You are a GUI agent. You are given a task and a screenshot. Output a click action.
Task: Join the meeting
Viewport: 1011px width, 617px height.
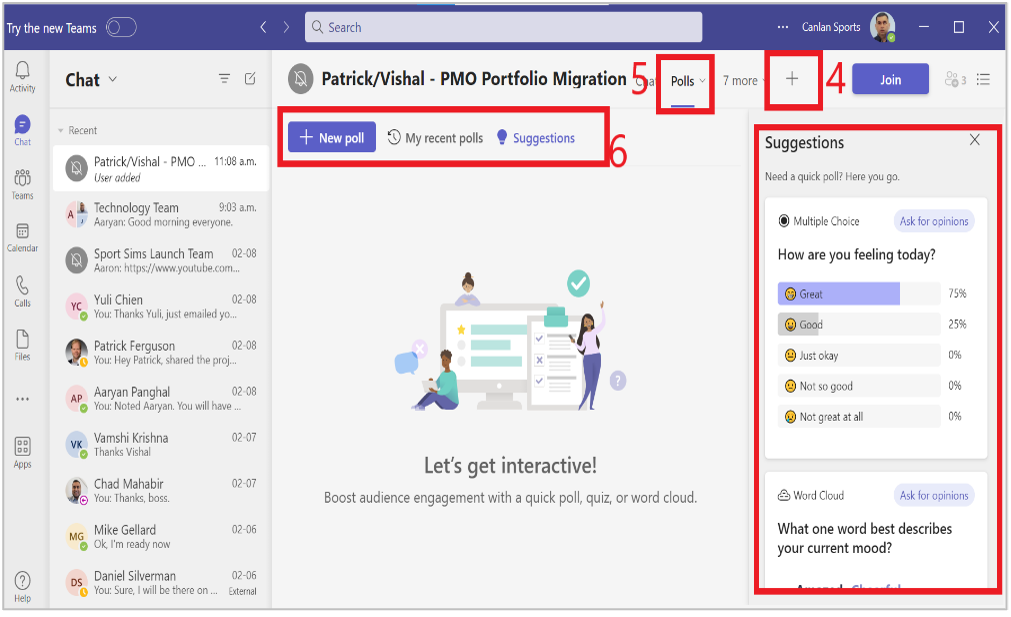click(x=890, y=79)
